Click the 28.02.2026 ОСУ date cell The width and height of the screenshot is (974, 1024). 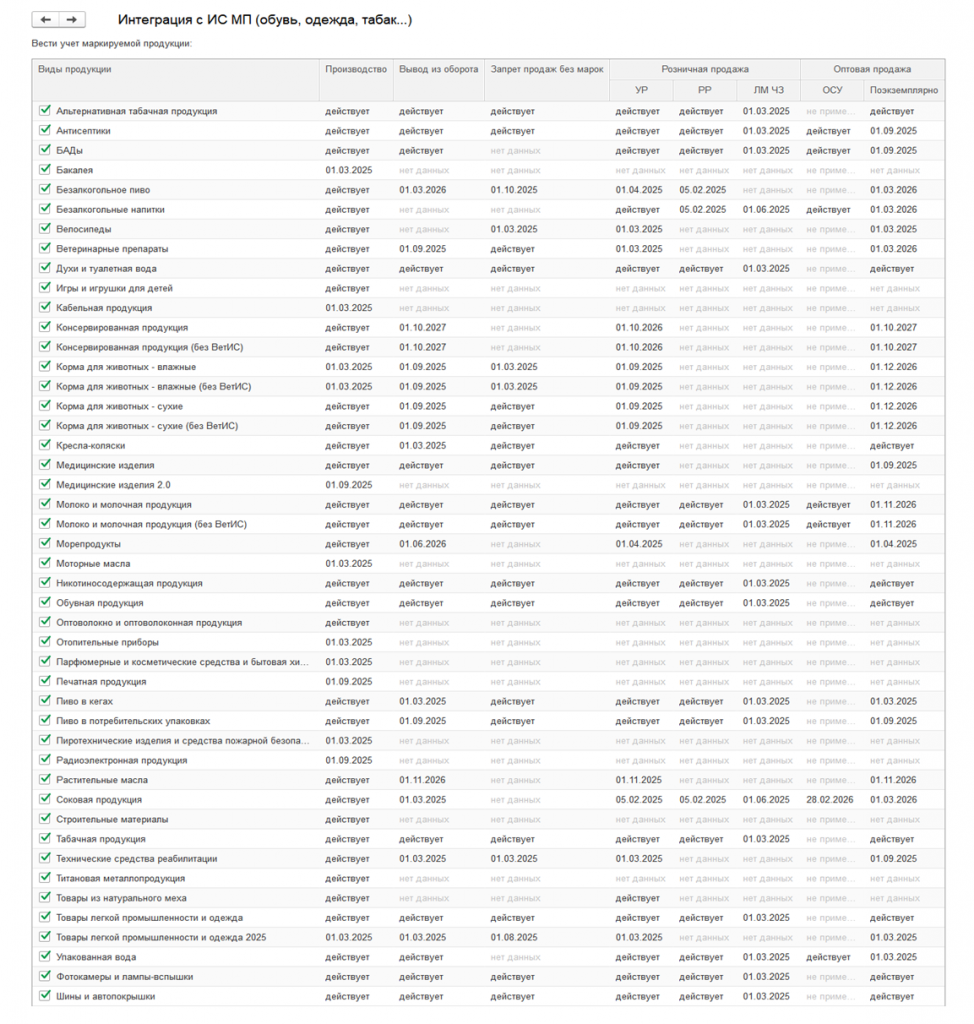point(830,799)
